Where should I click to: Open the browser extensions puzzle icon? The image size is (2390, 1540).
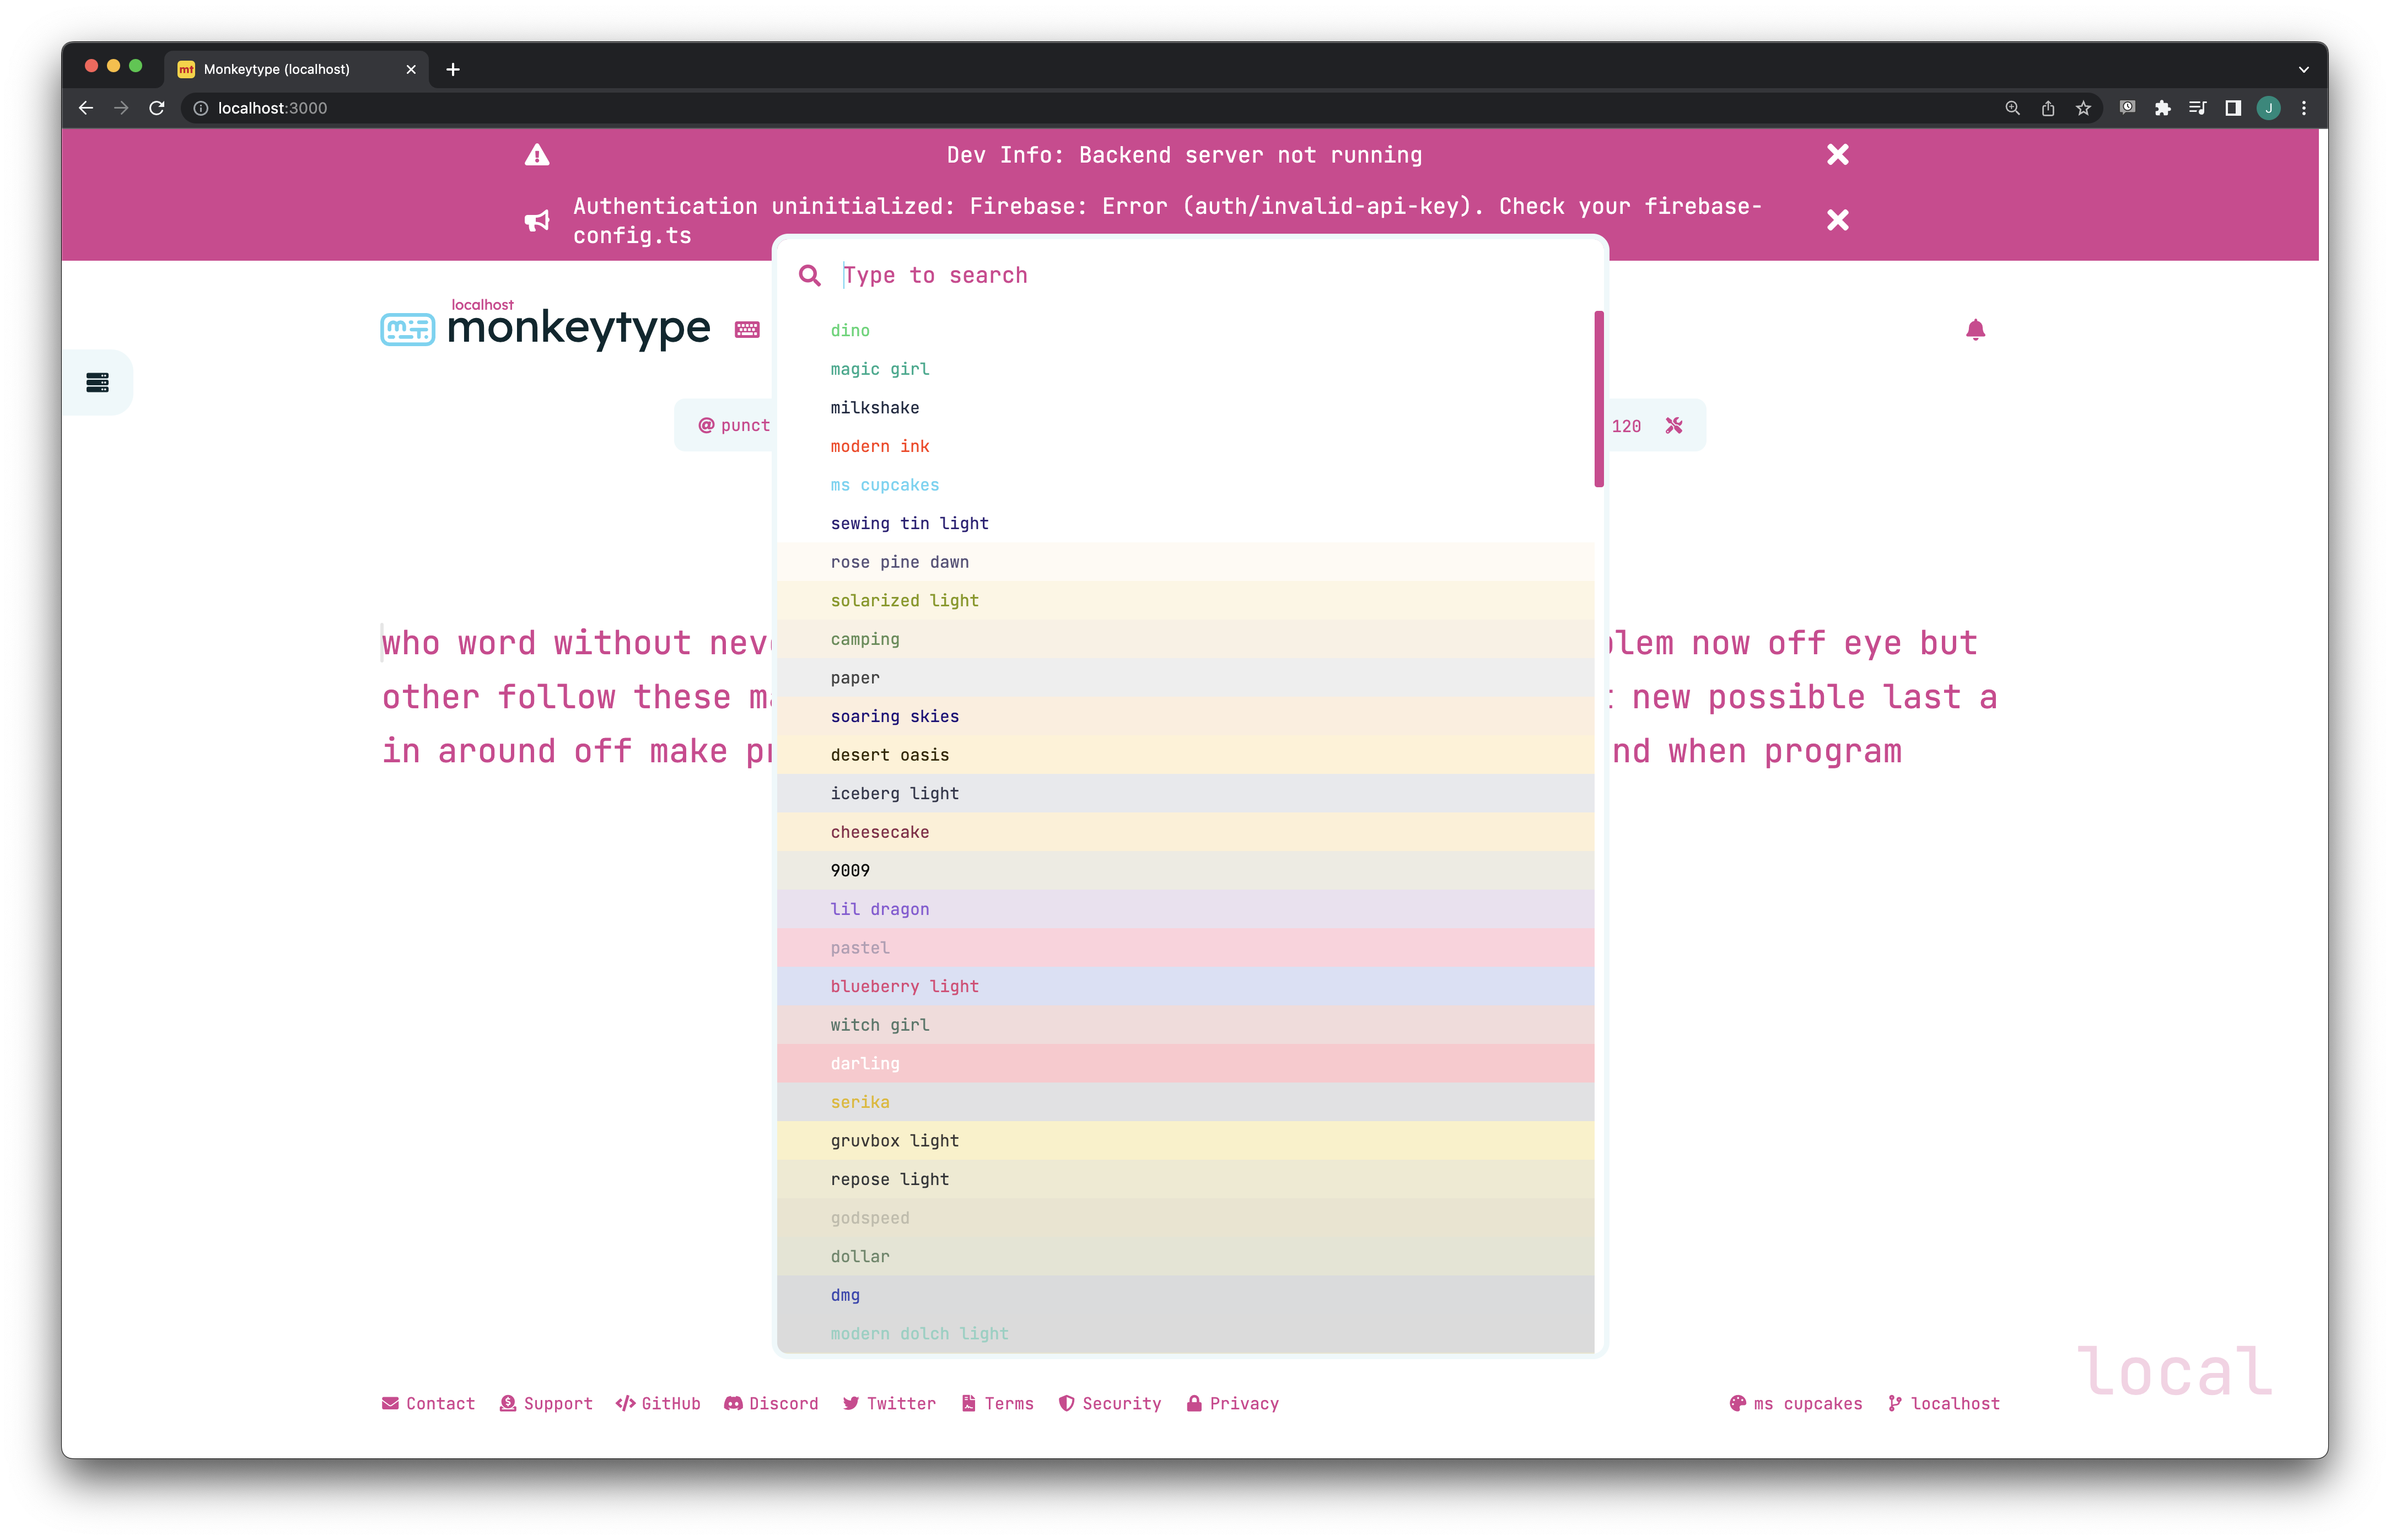[x=2162, y=108]
